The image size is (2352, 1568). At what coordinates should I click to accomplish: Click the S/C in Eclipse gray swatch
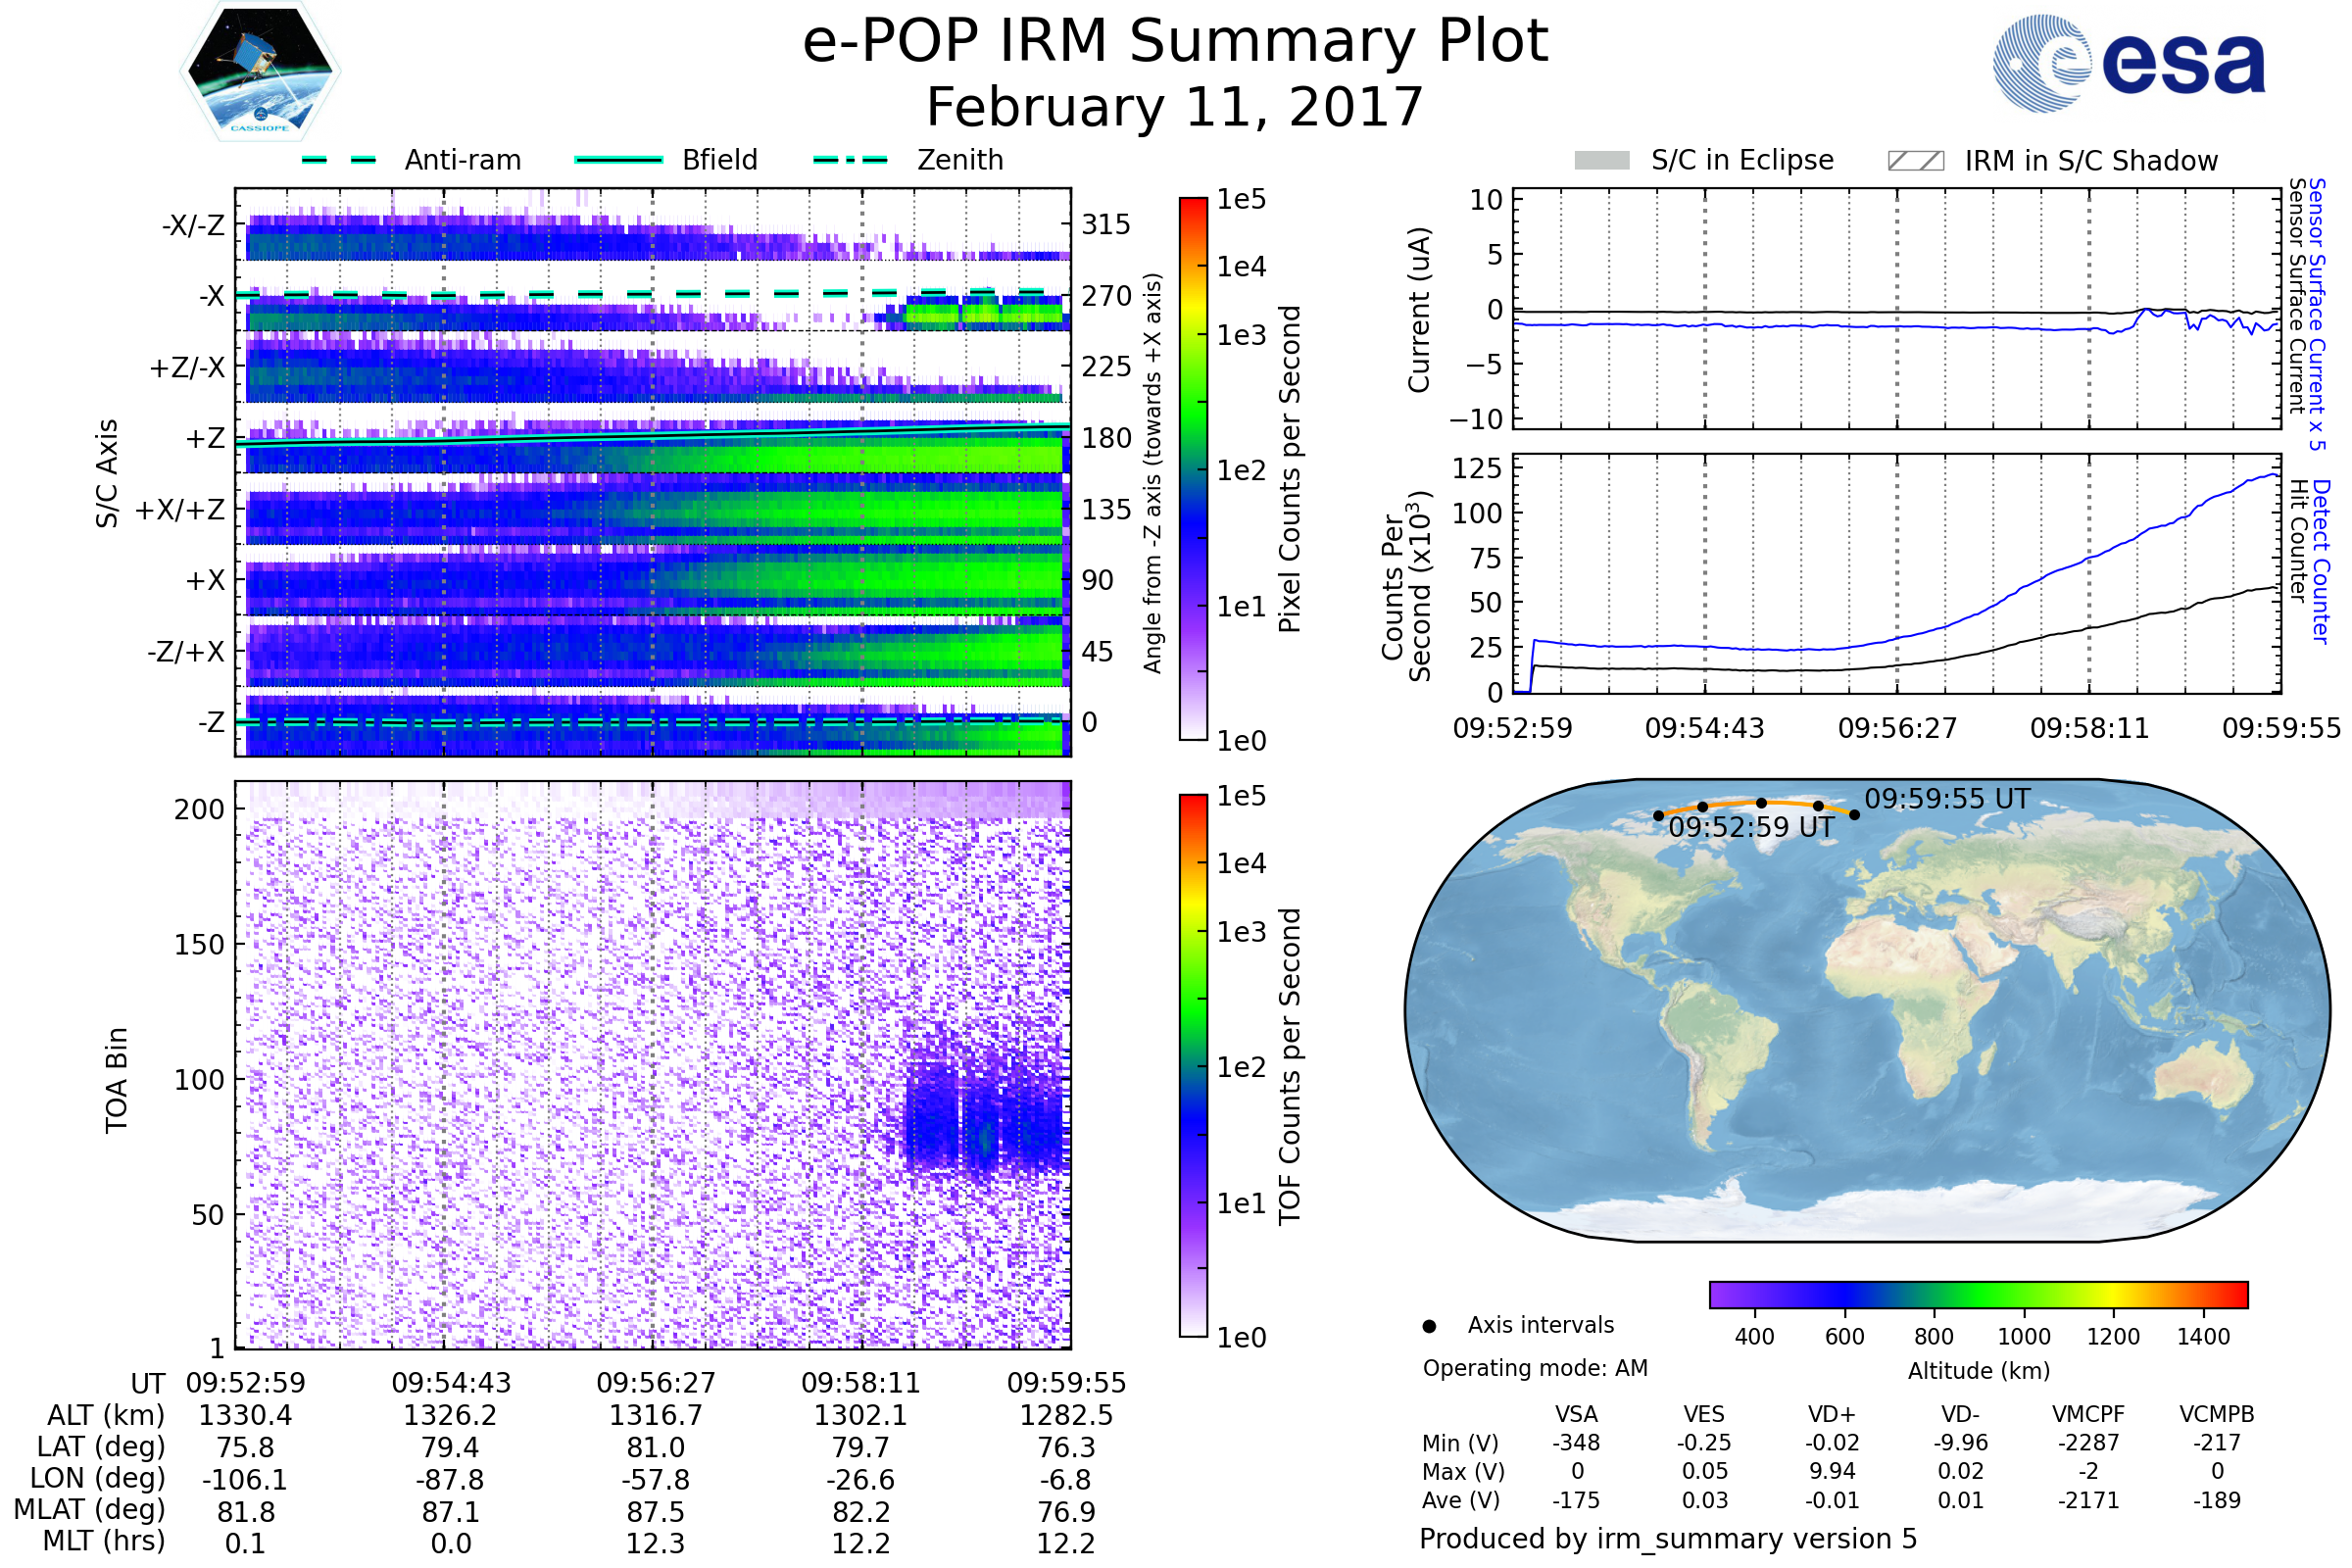click(1602, 161)
